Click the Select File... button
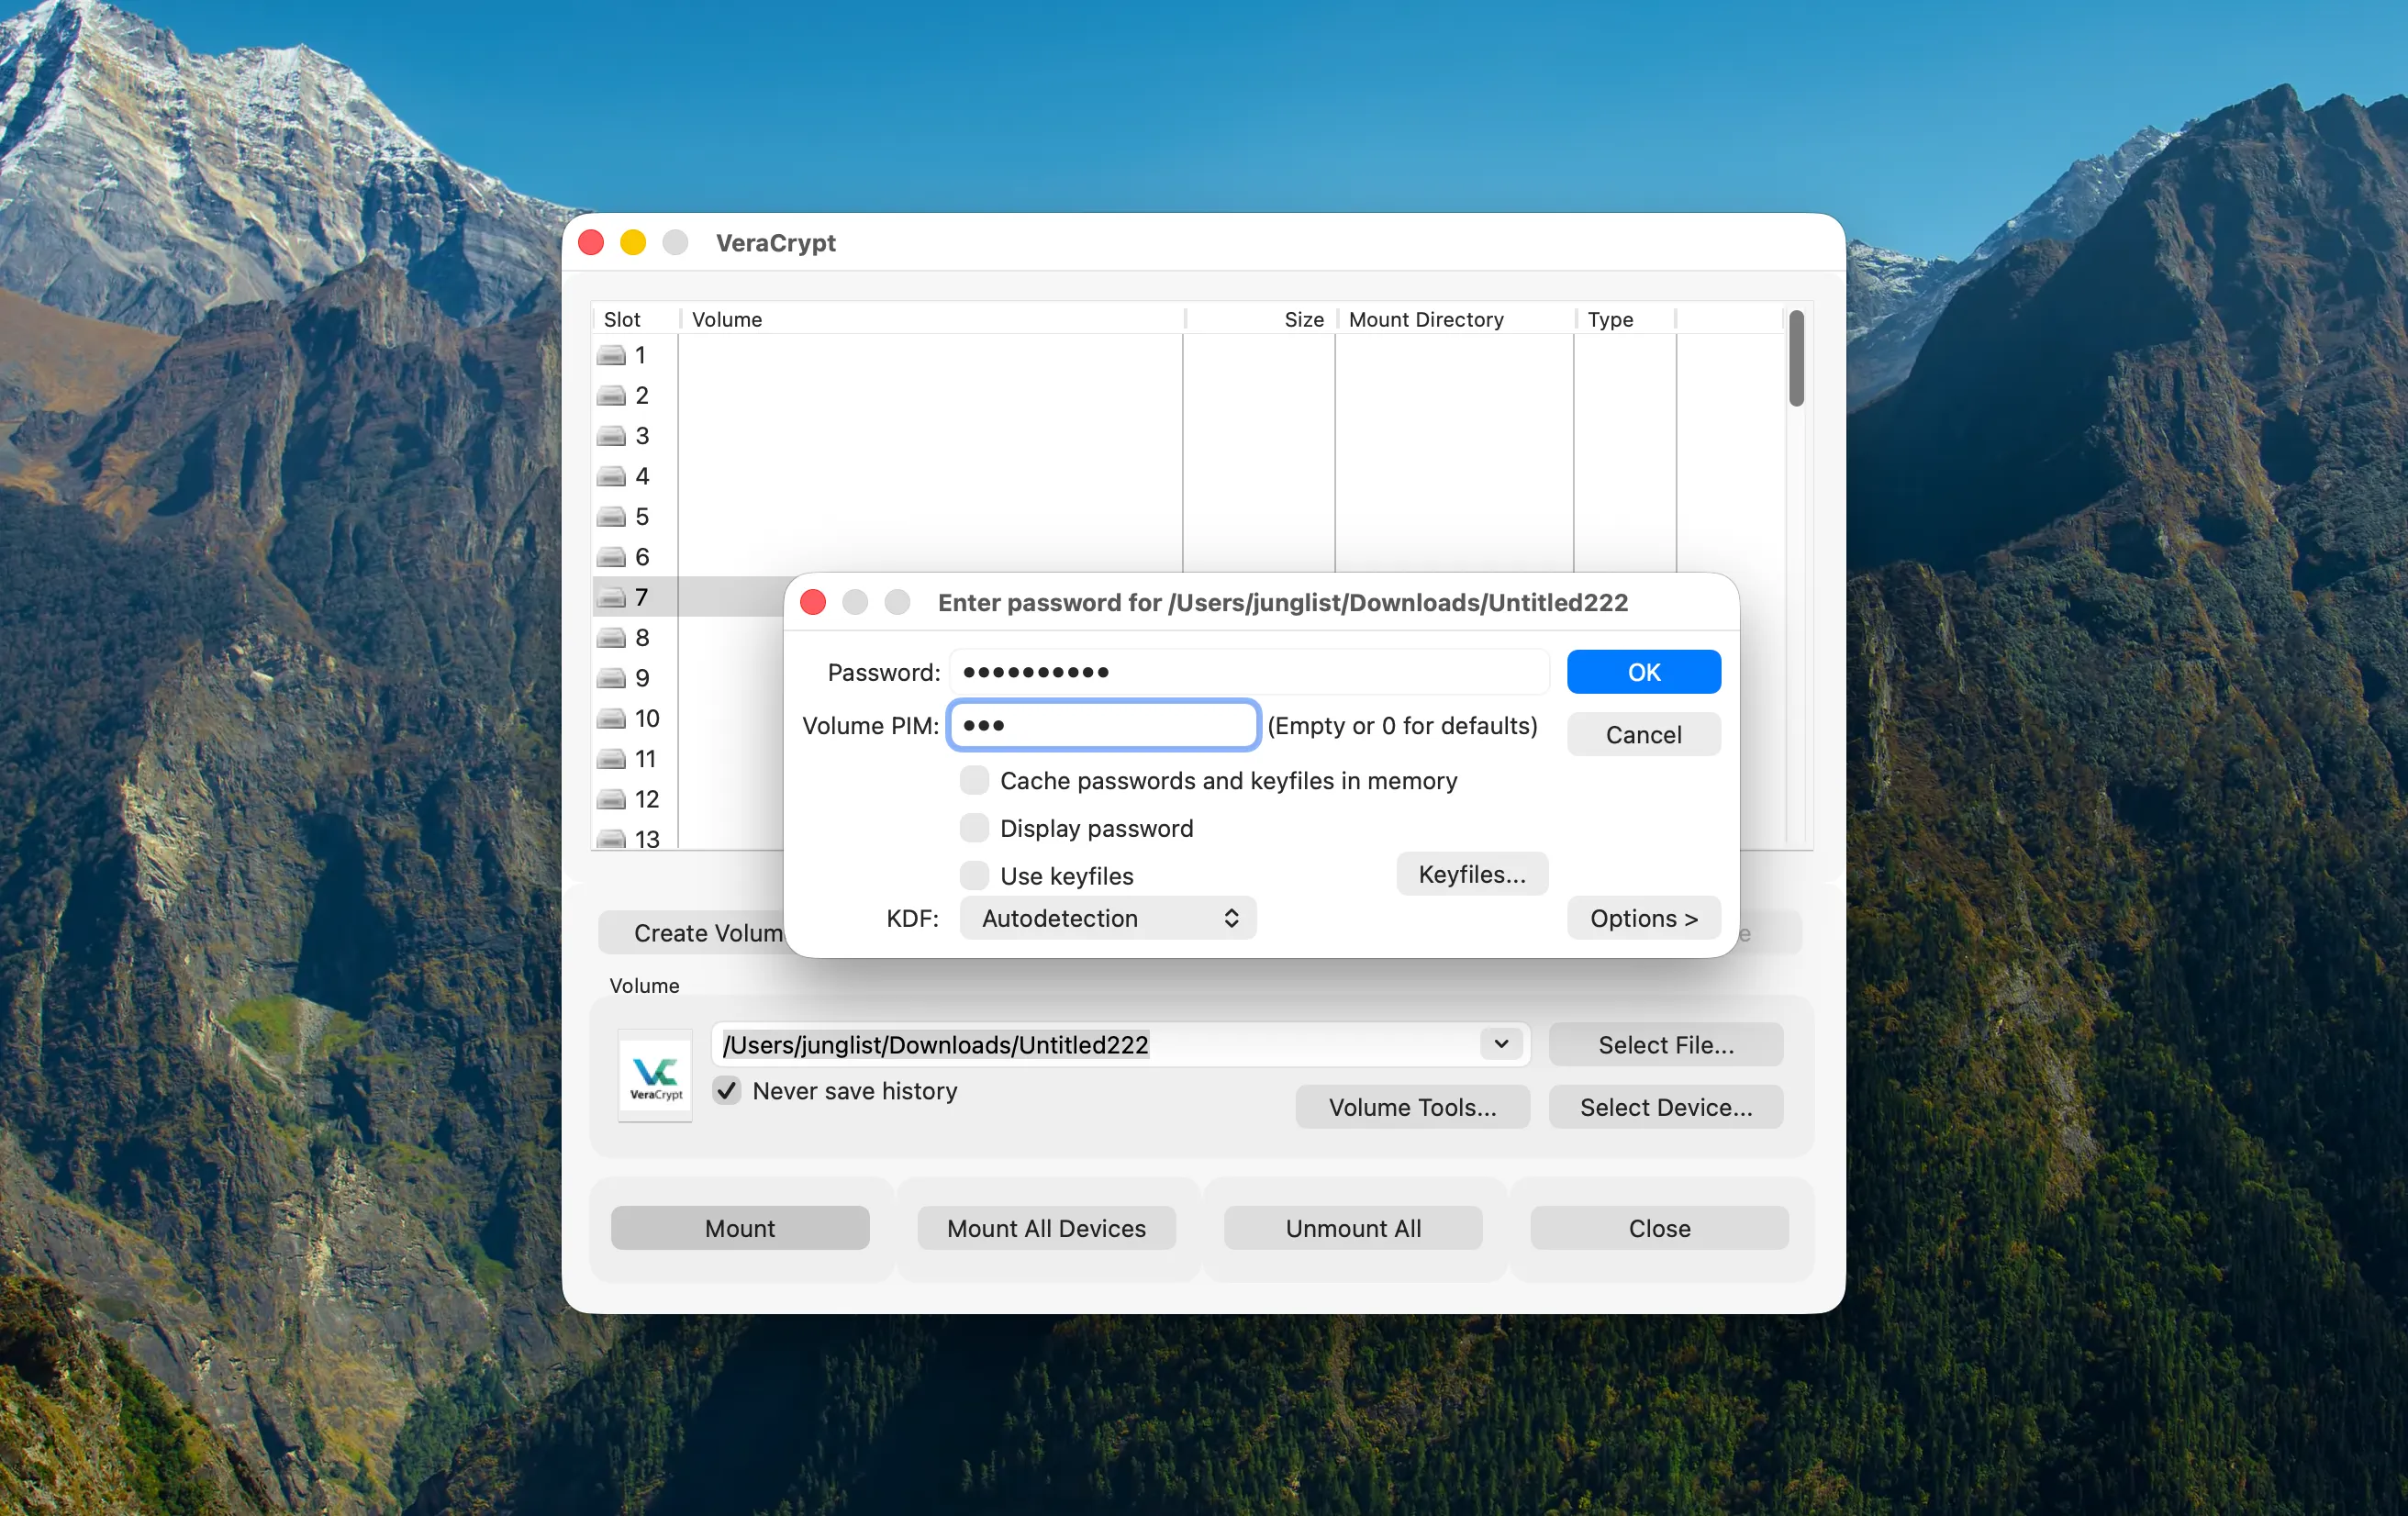The height and width of the screenshot is (1516, 2408). pos(1665,1045)
